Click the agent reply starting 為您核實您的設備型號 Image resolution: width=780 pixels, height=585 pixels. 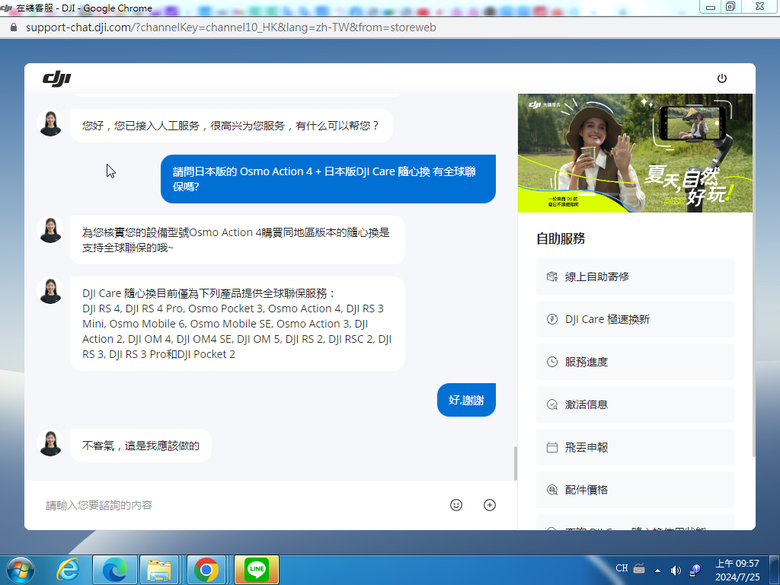point(237,240)
